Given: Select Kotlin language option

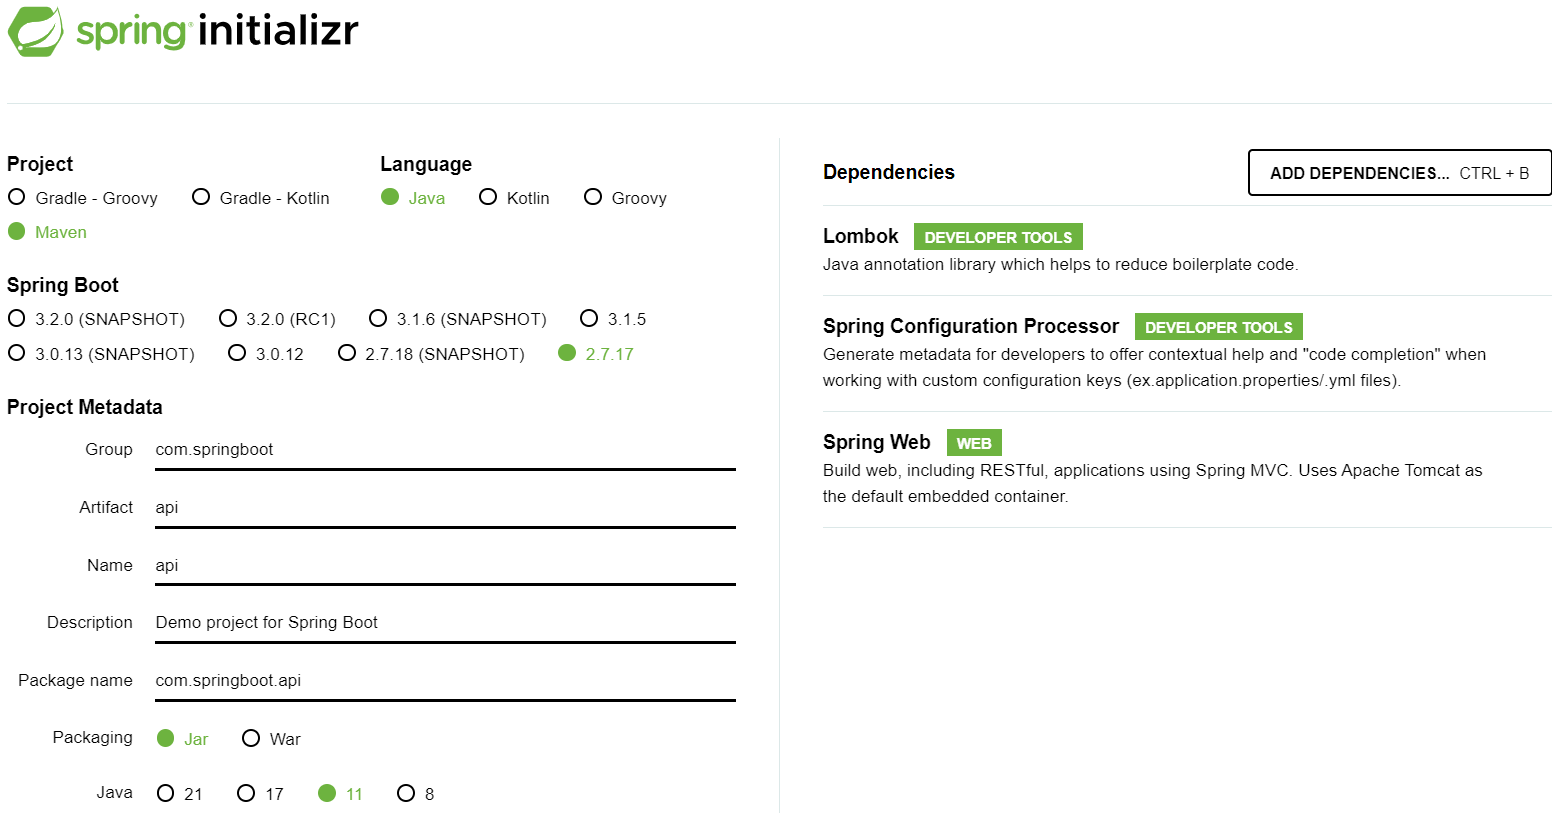Looking at the screenshot, I should 515,198.
